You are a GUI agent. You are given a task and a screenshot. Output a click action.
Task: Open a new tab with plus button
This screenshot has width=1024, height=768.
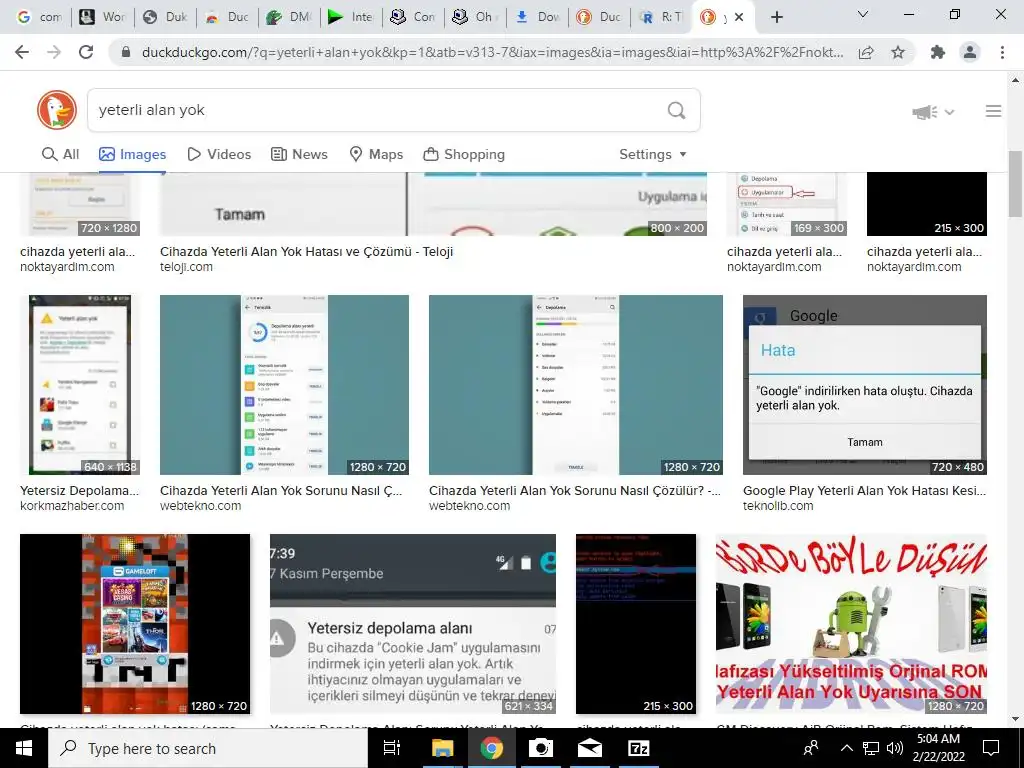776,17
